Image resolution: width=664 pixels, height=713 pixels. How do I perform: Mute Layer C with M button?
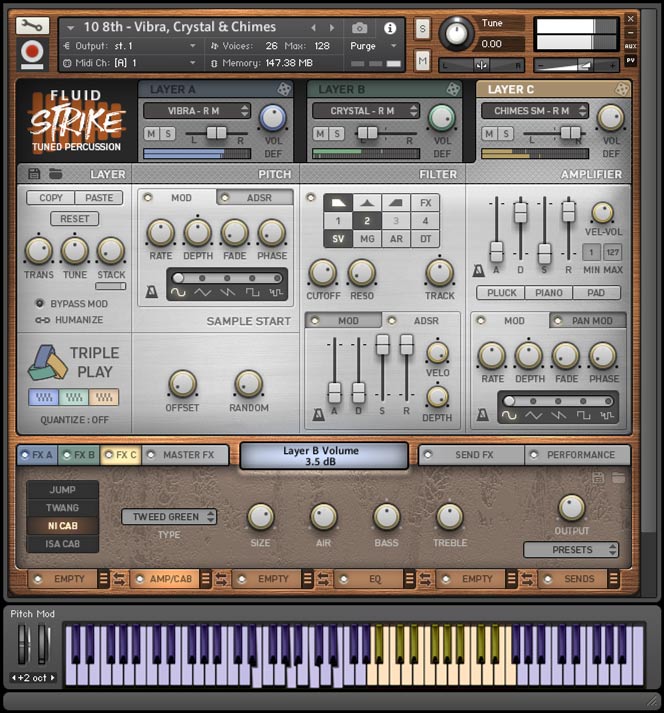489,134
